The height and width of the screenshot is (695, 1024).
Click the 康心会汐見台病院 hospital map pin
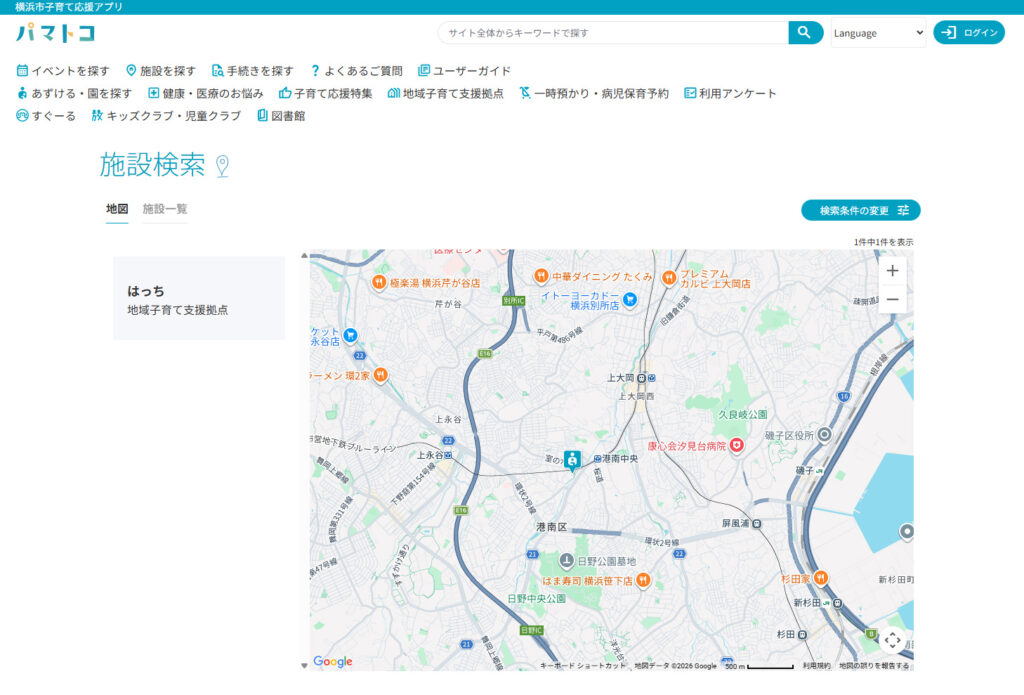(737, 446)
